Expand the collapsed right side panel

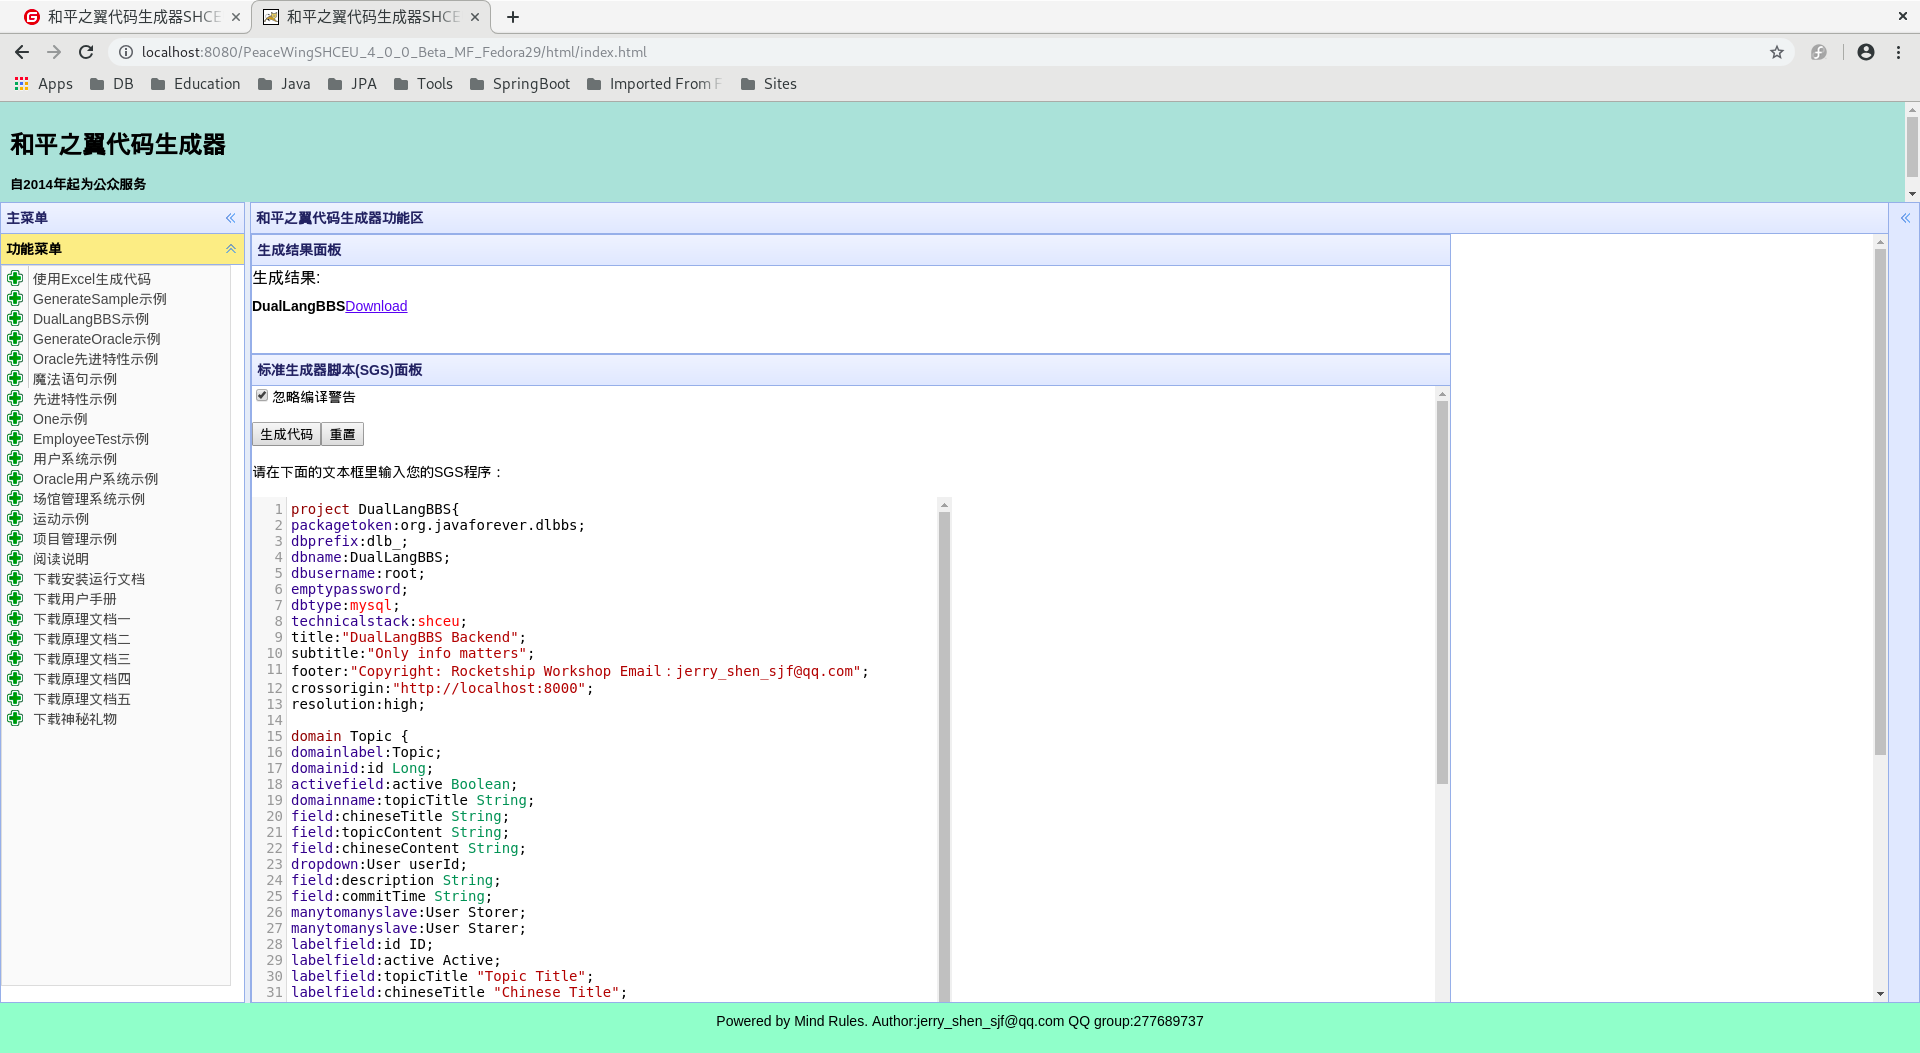pyautogui.click(x=1905, y=218)
